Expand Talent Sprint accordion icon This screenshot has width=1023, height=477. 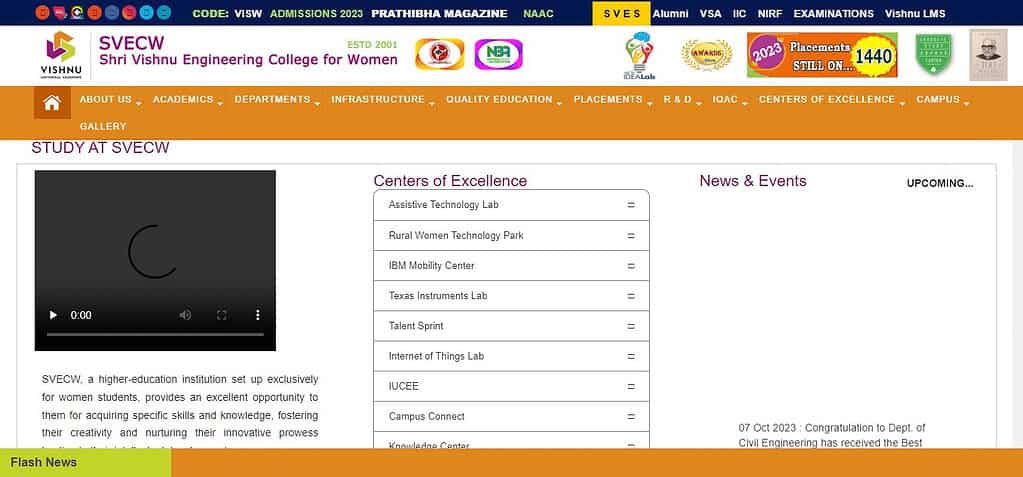click(631, 326)
